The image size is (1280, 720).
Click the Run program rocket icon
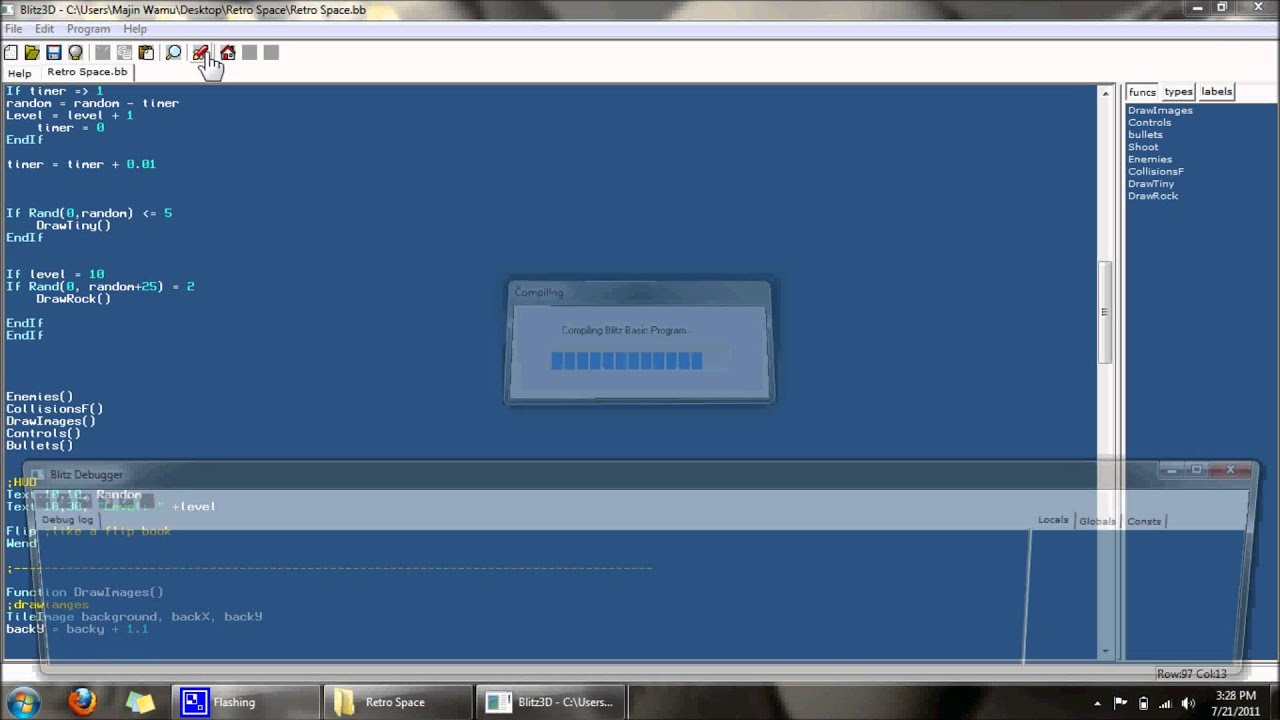[x=200, y=52]
